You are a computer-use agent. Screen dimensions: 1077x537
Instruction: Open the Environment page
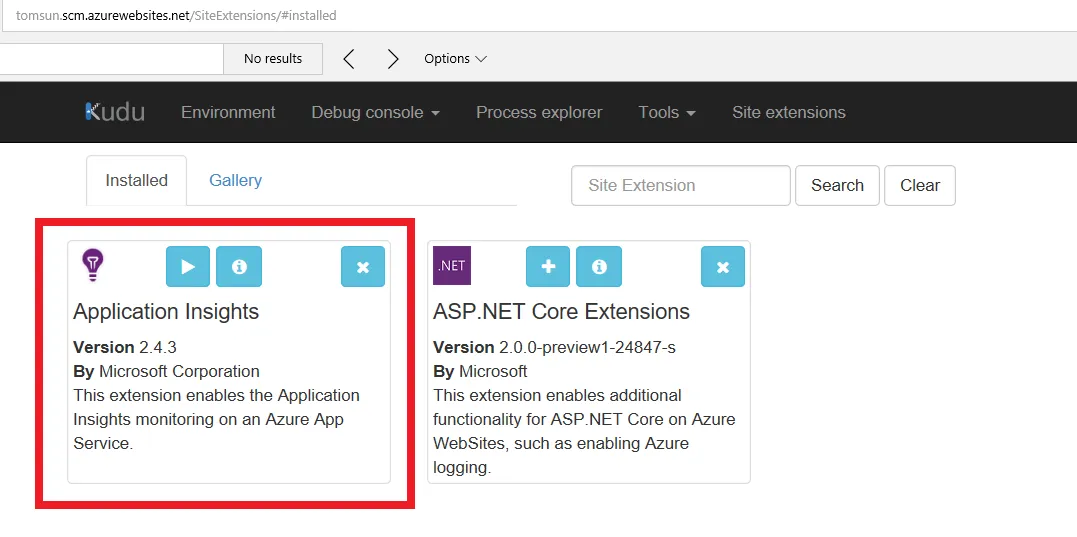(228, 113)
